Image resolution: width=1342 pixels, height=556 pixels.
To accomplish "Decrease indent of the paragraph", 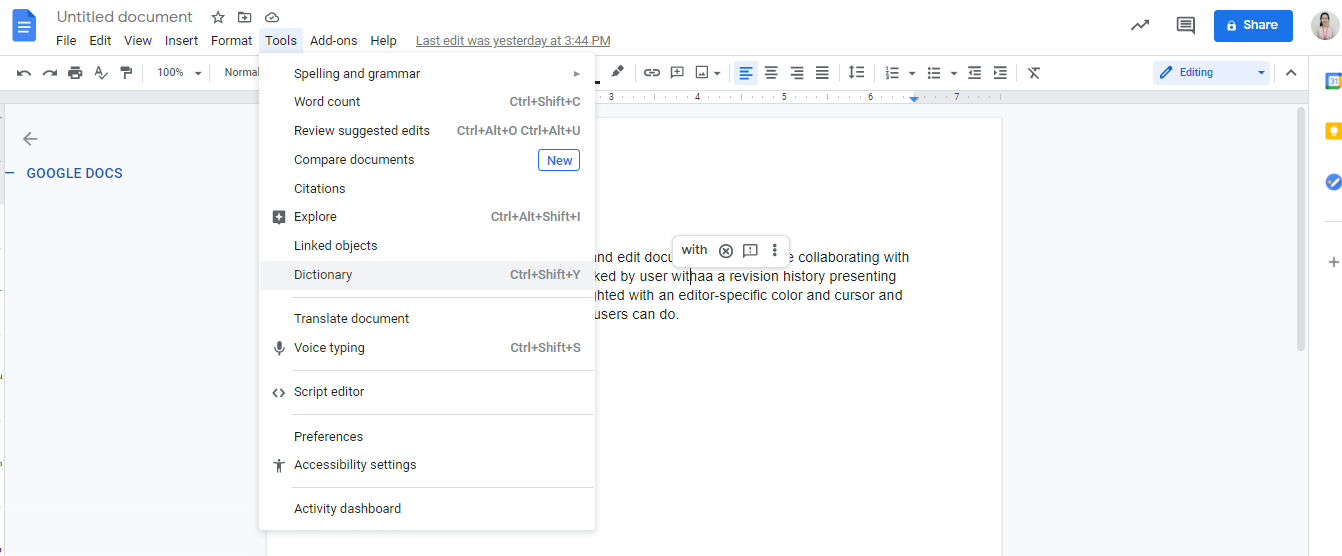I will tap(975, 73).
